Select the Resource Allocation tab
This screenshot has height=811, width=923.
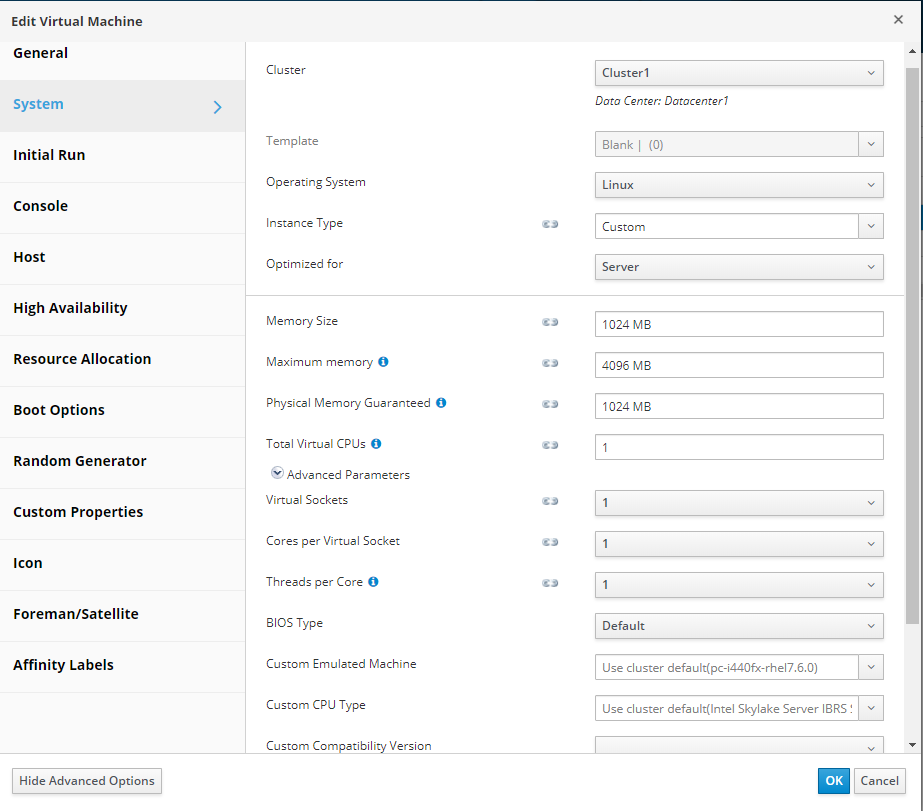click(82, 359)
